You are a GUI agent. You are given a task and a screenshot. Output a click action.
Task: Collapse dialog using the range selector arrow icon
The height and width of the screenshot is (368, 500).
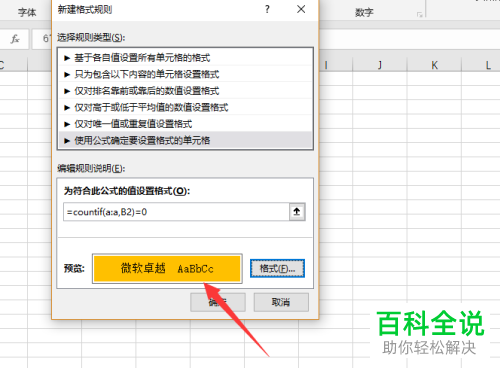tap(297, 212)
